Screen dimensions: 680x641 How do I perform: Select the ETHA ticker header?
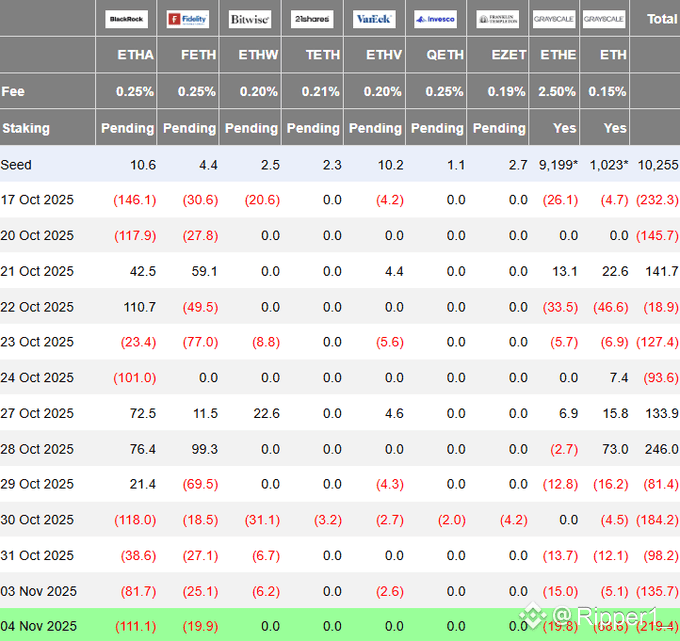click(x=135, y=55)
